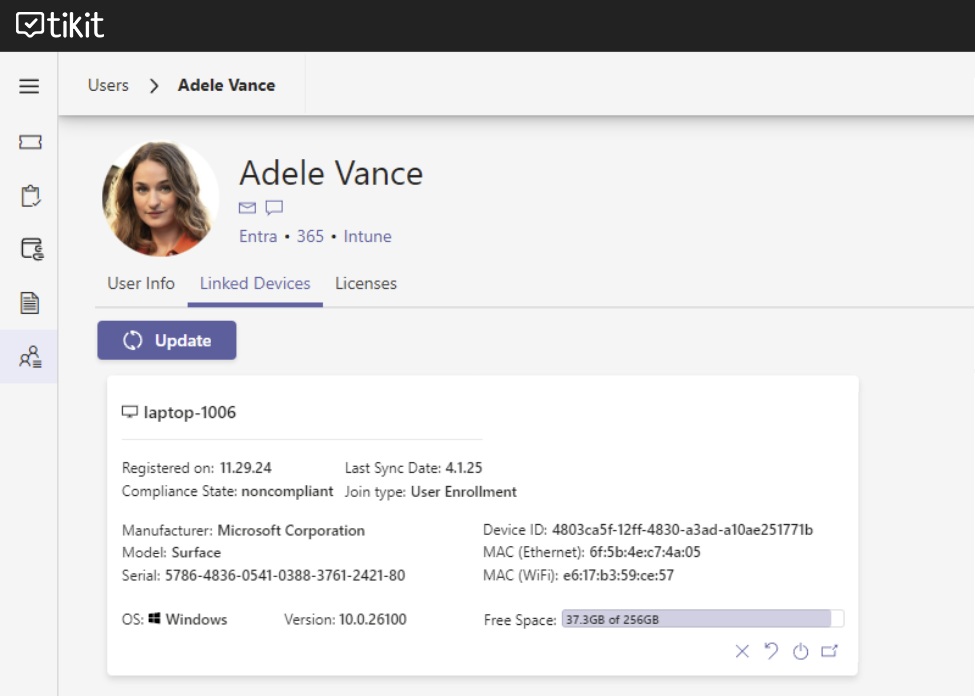
Task: Open the Intune link
Action: 367,236
